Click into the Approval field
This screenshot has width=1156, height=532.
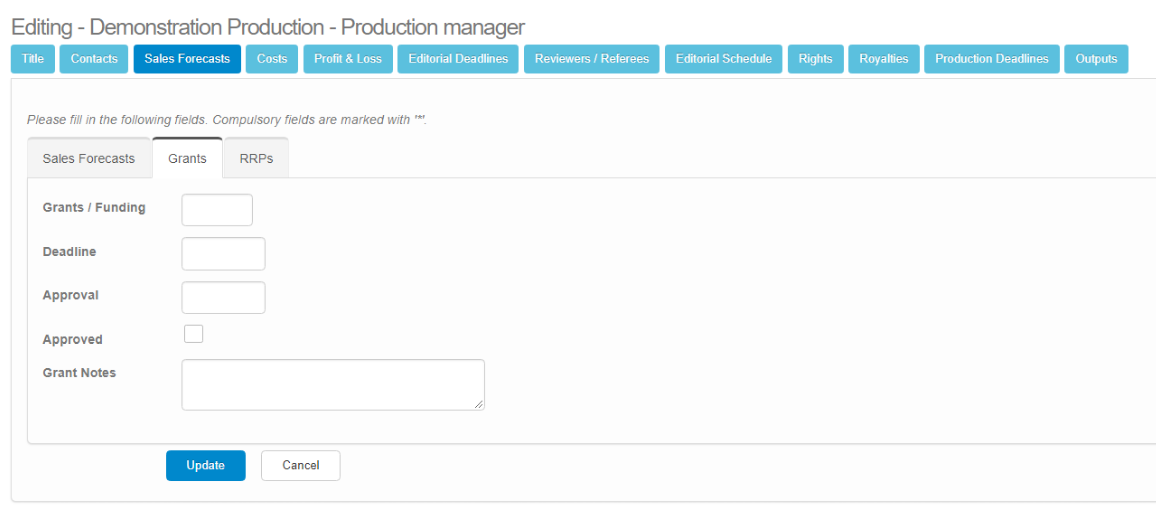[223, 298]
